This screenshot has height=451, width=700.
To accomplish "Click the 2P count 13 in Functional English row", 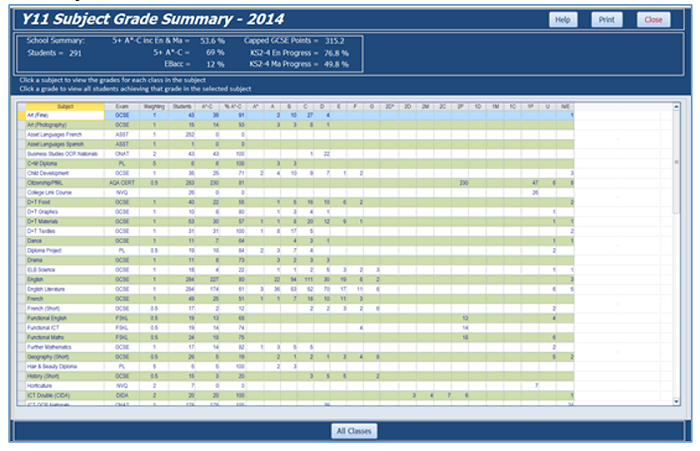I will tap(460, 318).
